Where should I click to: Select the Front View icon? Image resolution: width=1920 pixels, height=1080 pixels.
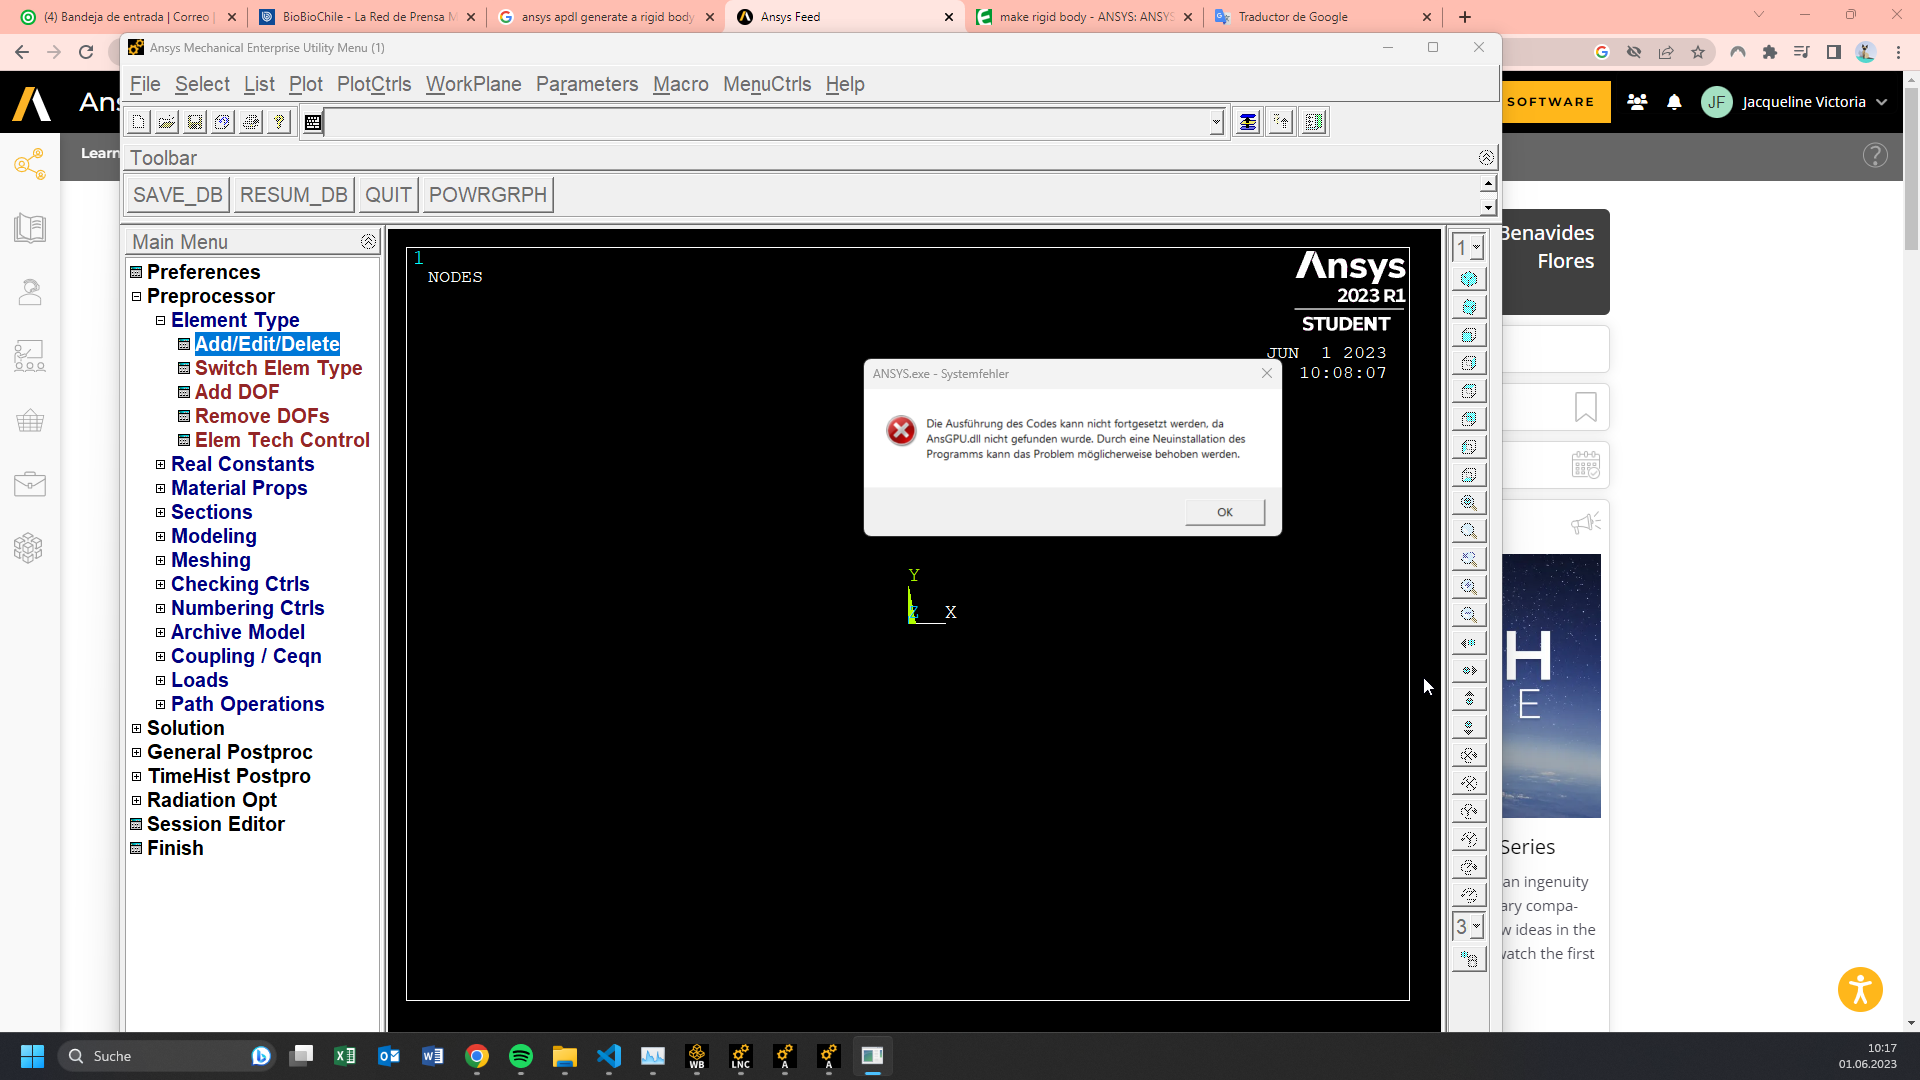(1469, 335)
